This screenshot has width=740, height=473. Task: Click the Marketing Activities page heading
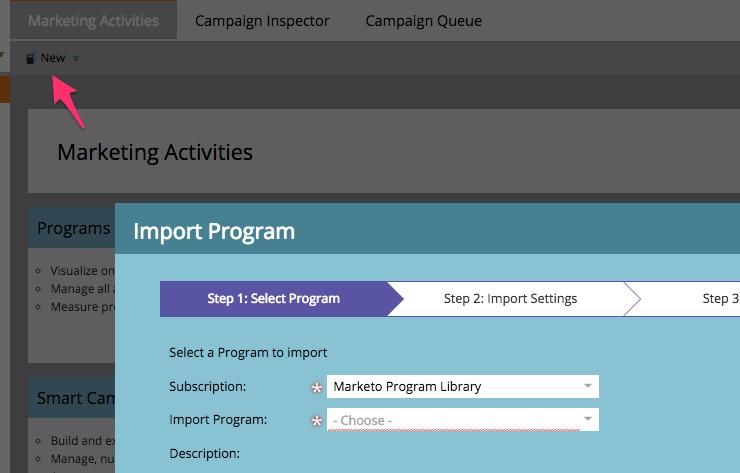(155, 153)
